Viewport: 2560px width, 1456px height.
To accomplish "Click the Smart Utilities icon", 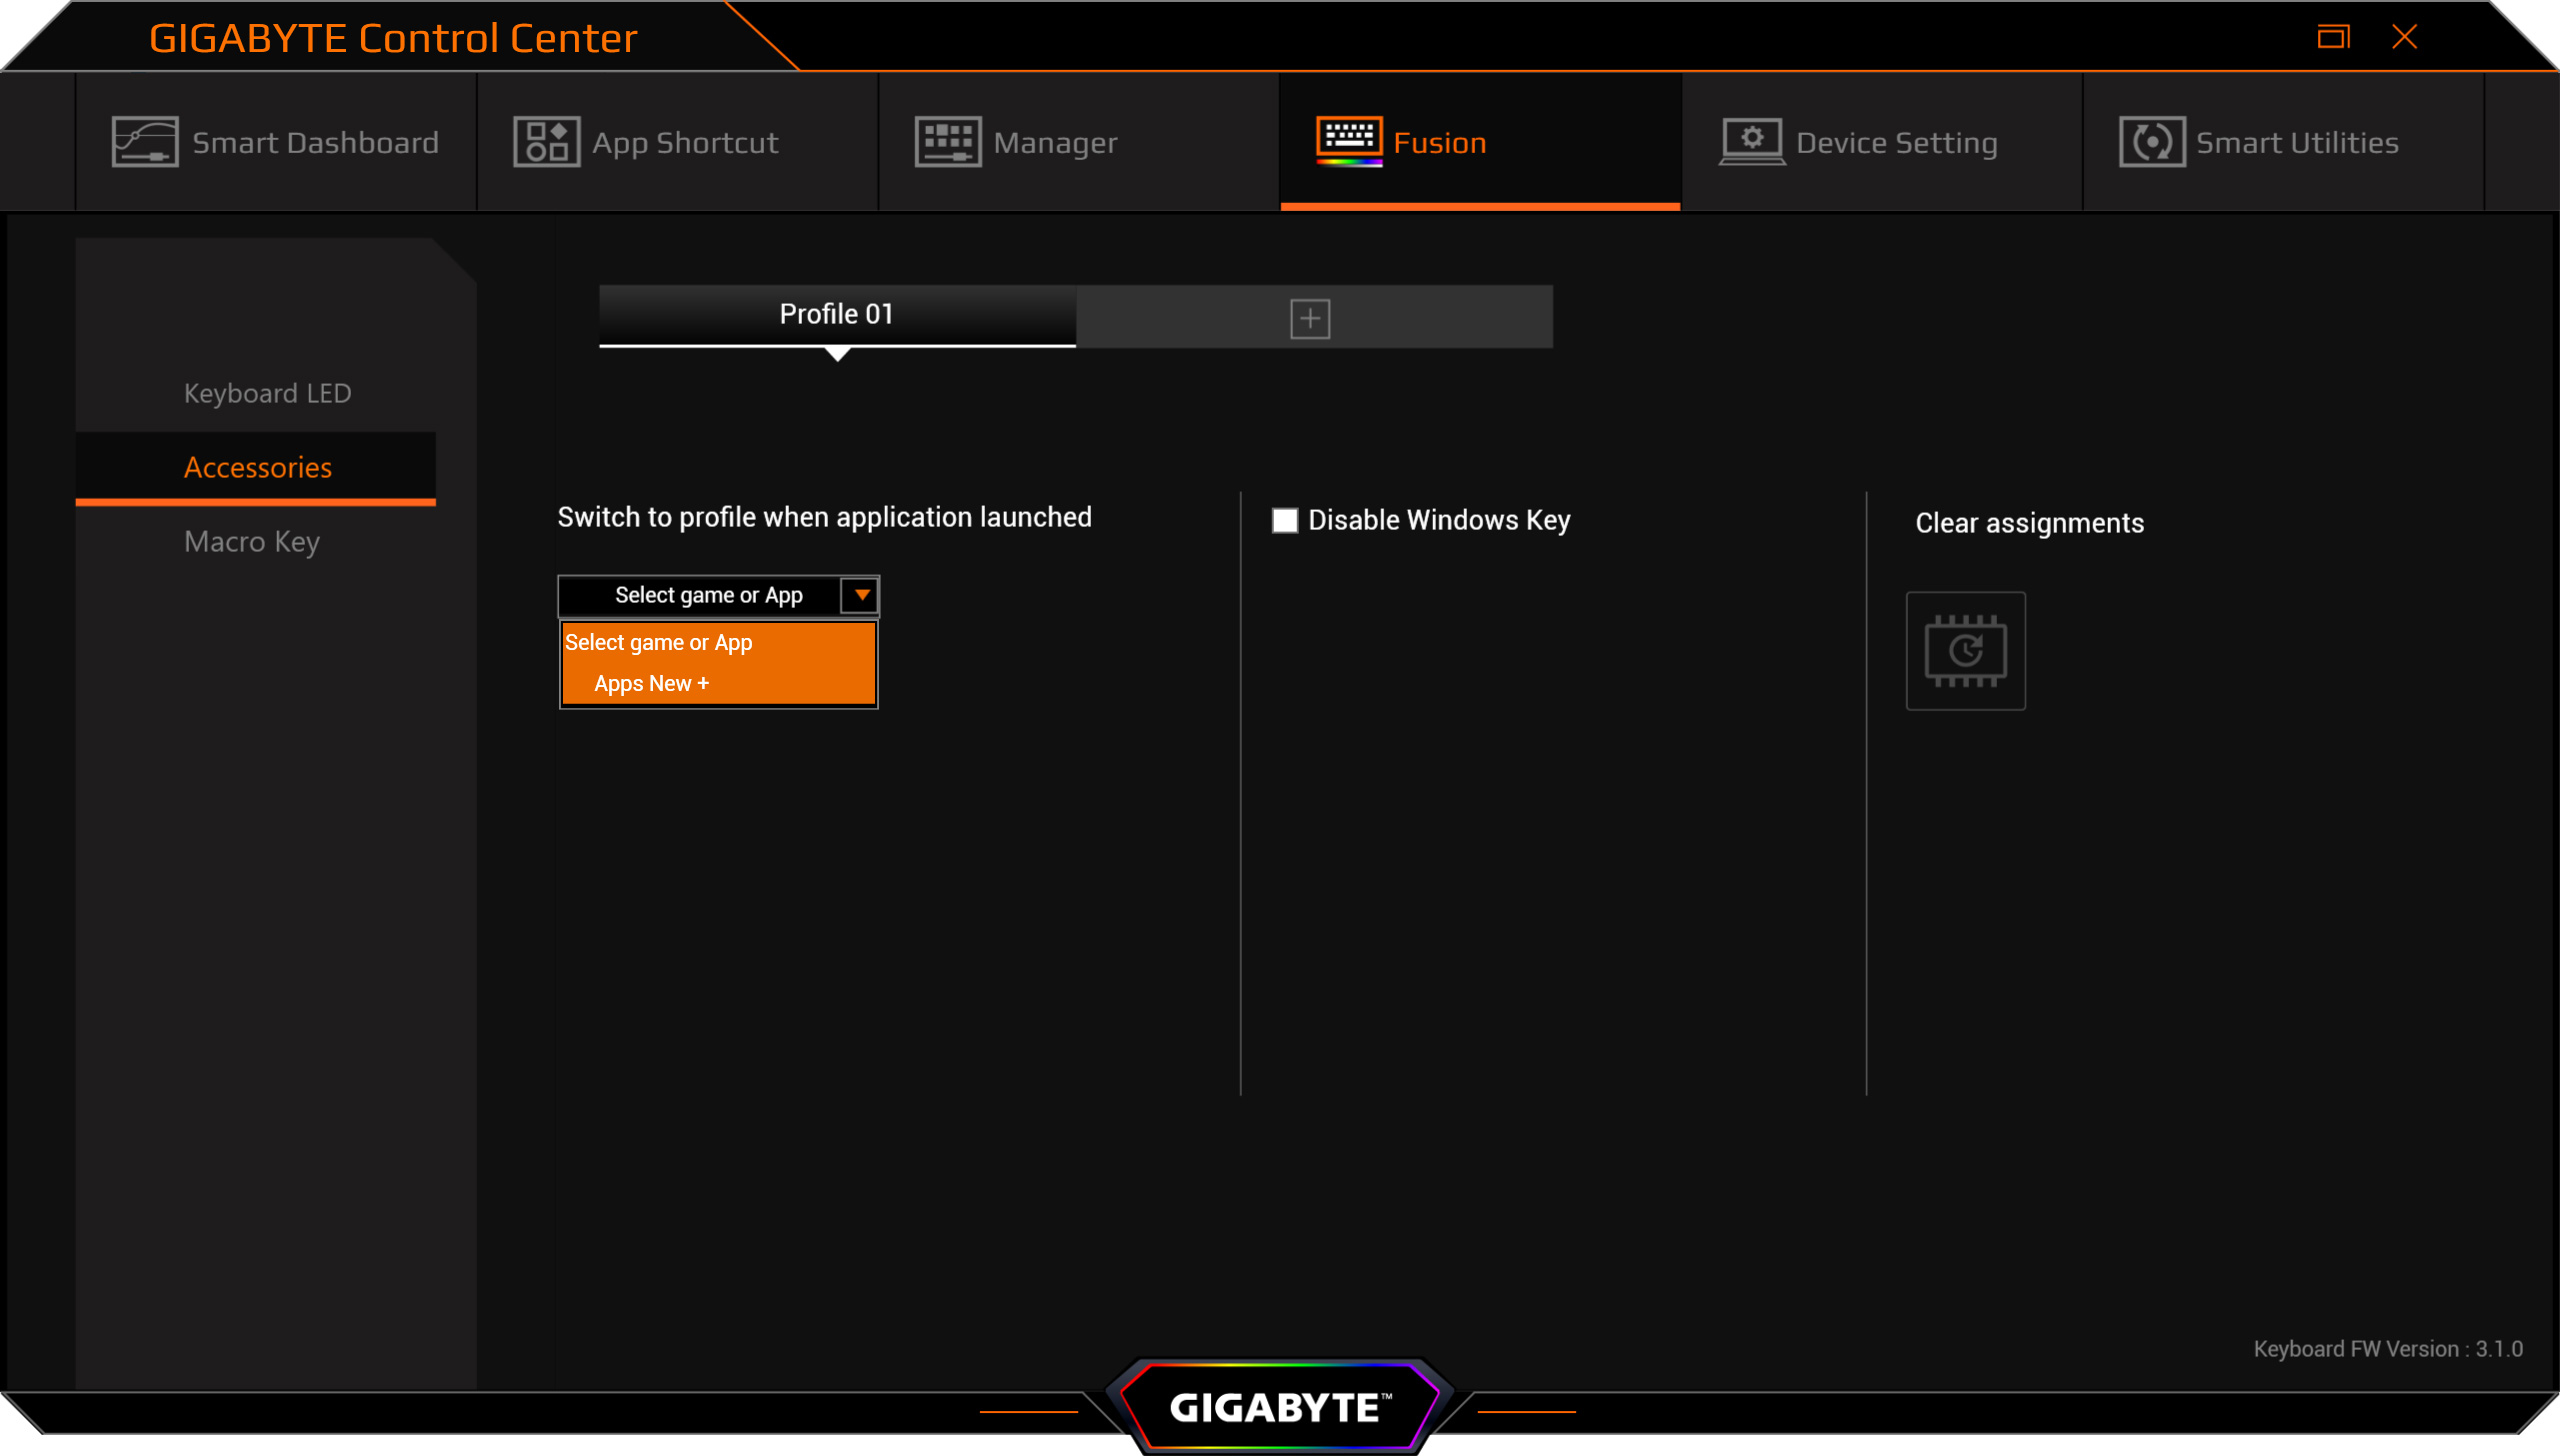I will [x=2151, y=142].
